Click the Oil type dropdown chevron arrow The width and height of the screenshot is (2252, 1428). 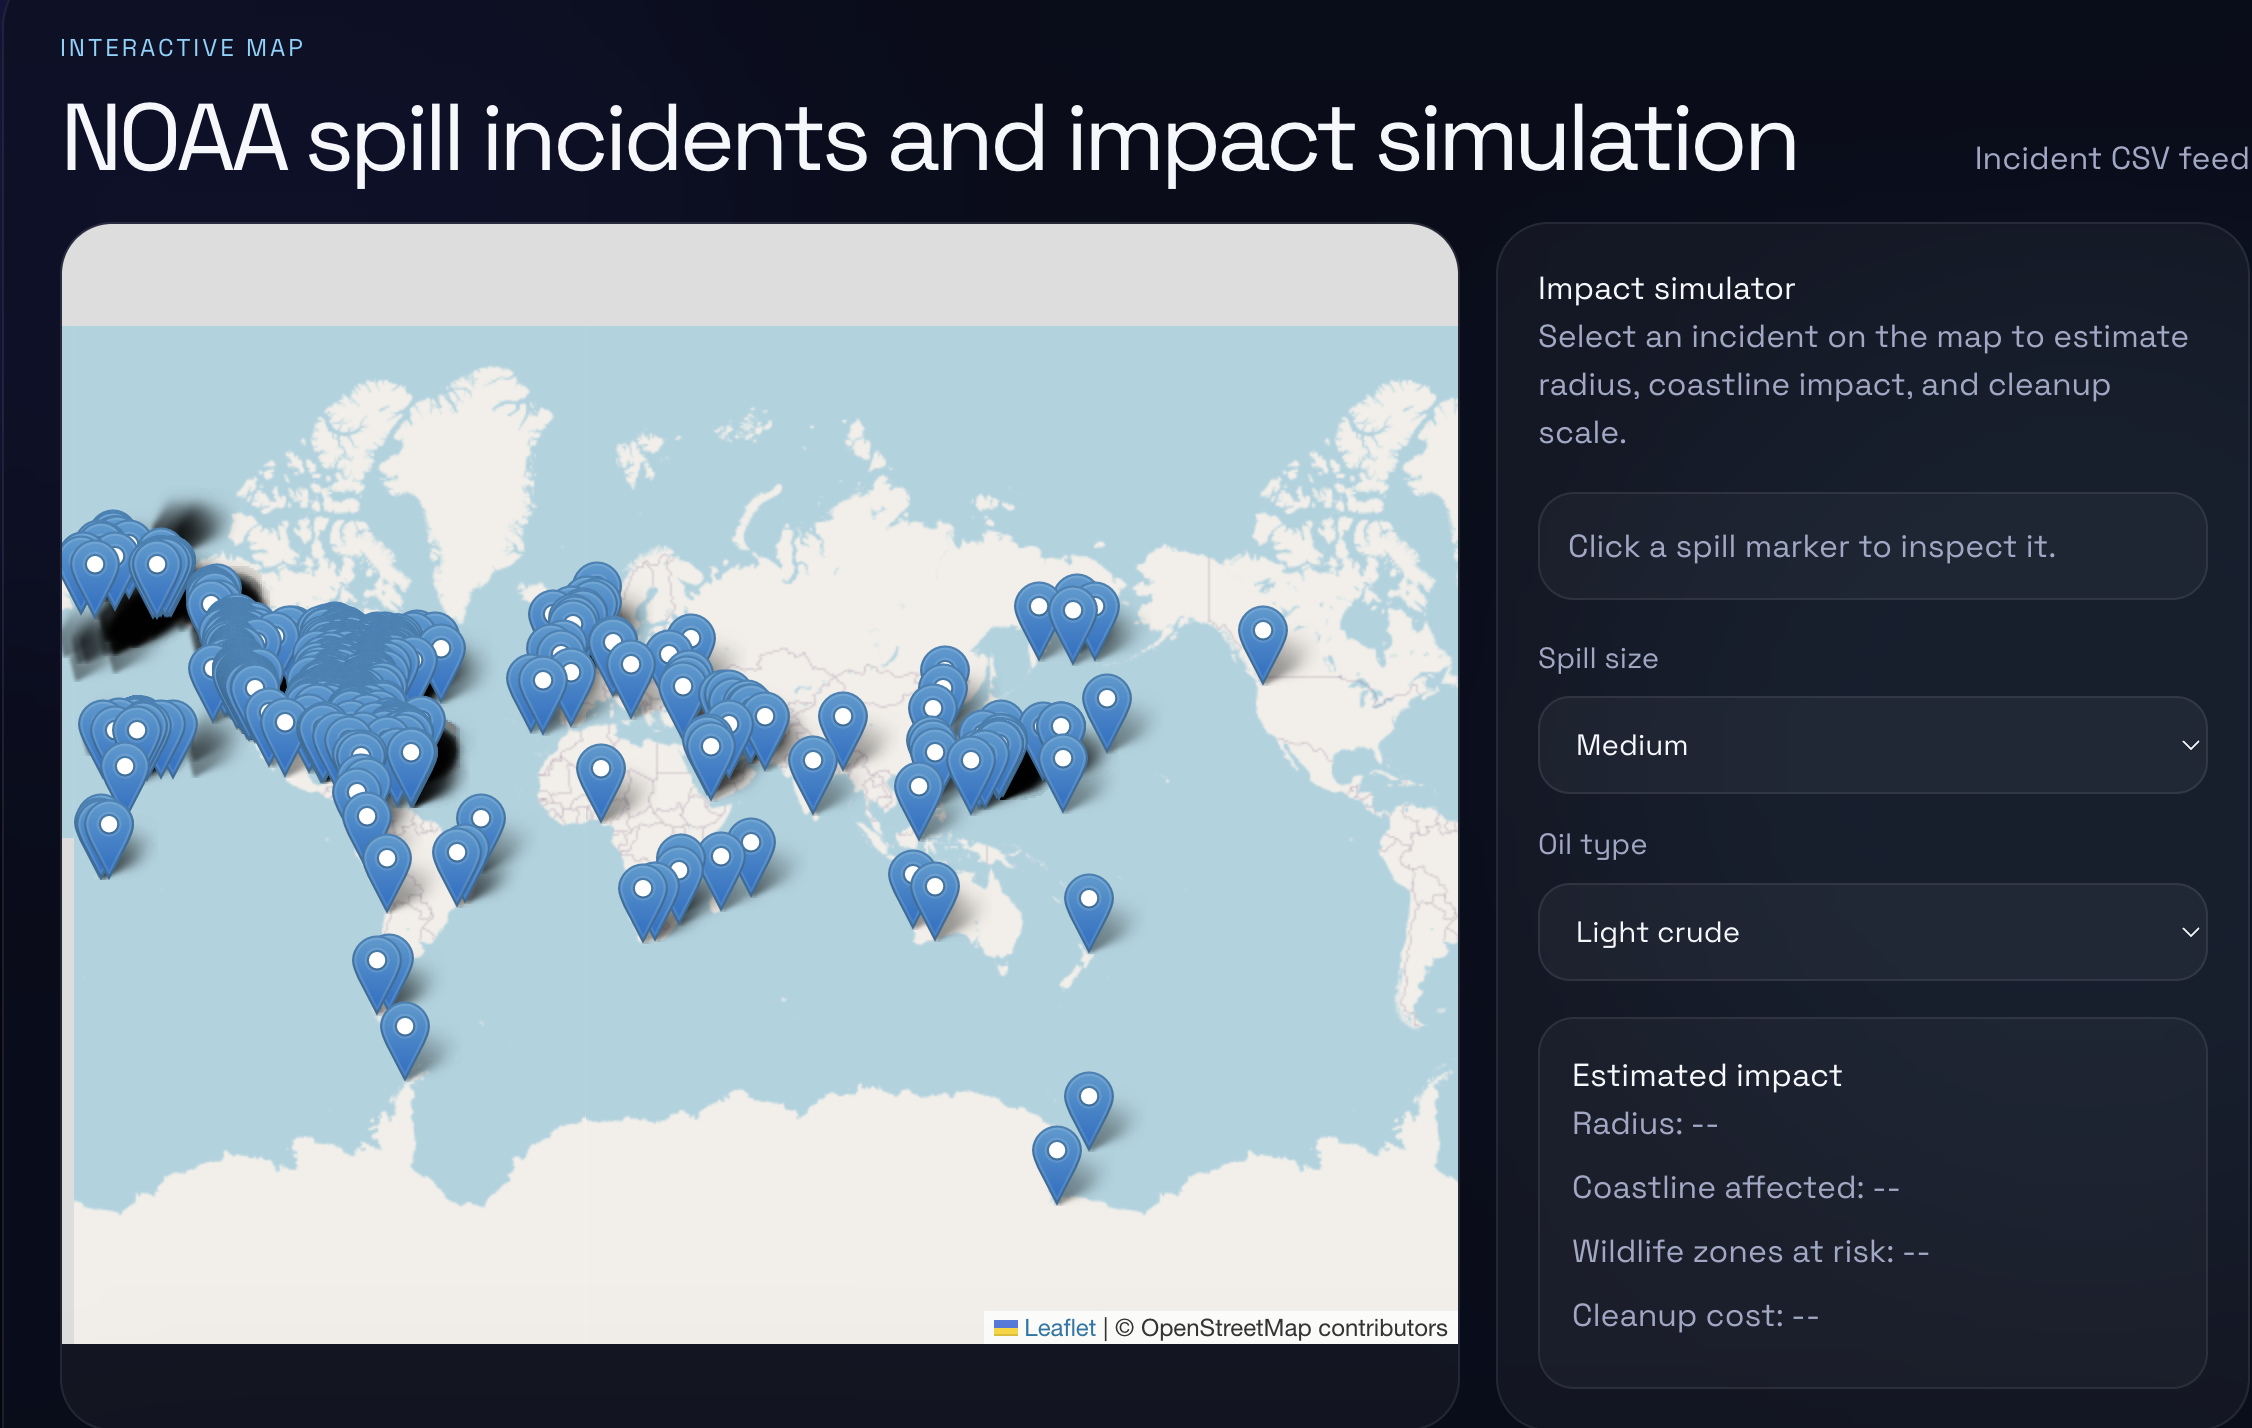2189,932
